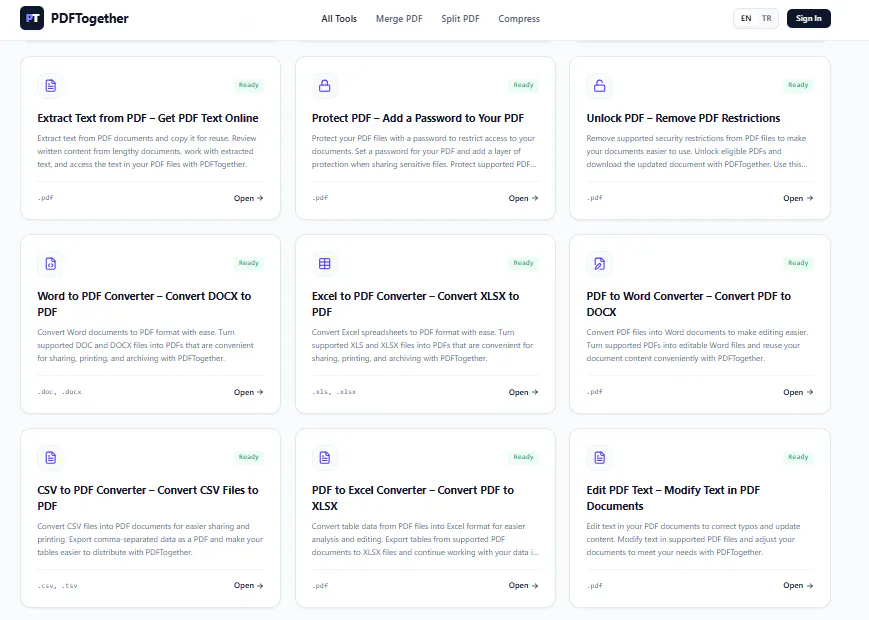The width and height of the screenshot is (869, 620).
Task: Click the Unlock PDF open-padlock icon
Action: coord(600,86)
